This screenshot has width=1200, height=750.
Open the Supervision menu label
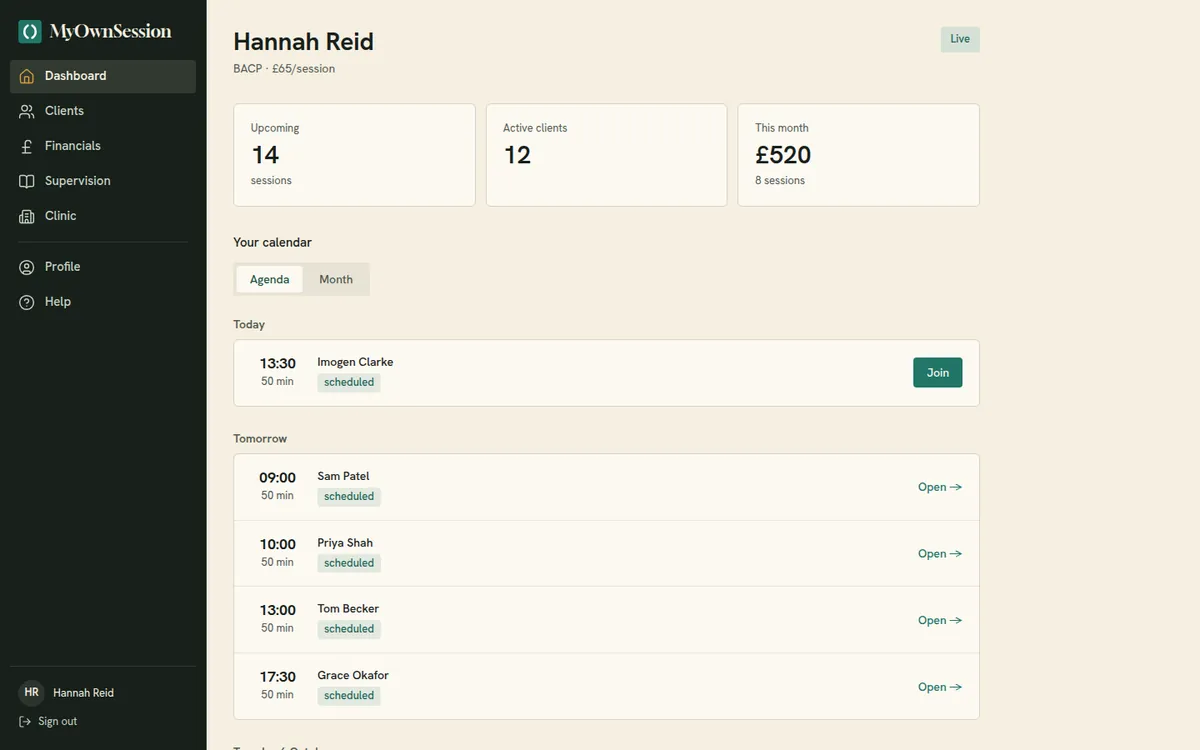pos(78,181)
